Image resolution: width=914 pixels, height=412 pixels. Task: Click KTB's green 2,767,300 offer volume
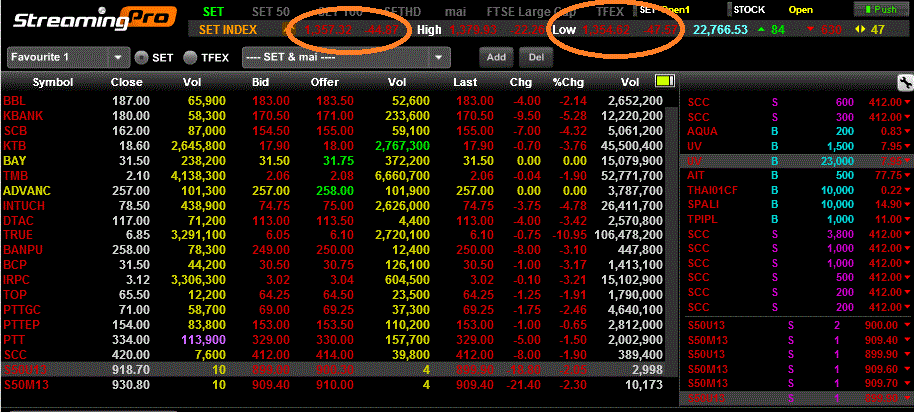(404, 146)
